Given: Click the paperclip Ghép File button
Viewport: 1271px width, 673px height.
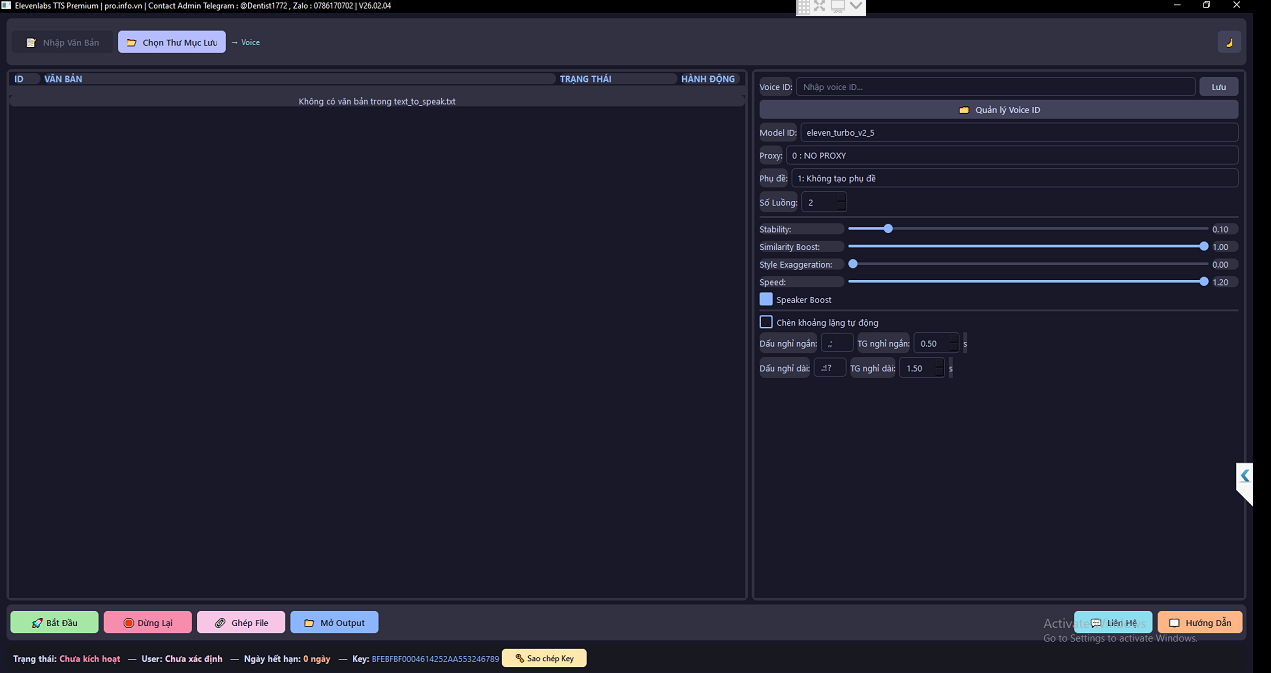Looking at the screenshot, I should pyautogui.click(x=241, y=623).
